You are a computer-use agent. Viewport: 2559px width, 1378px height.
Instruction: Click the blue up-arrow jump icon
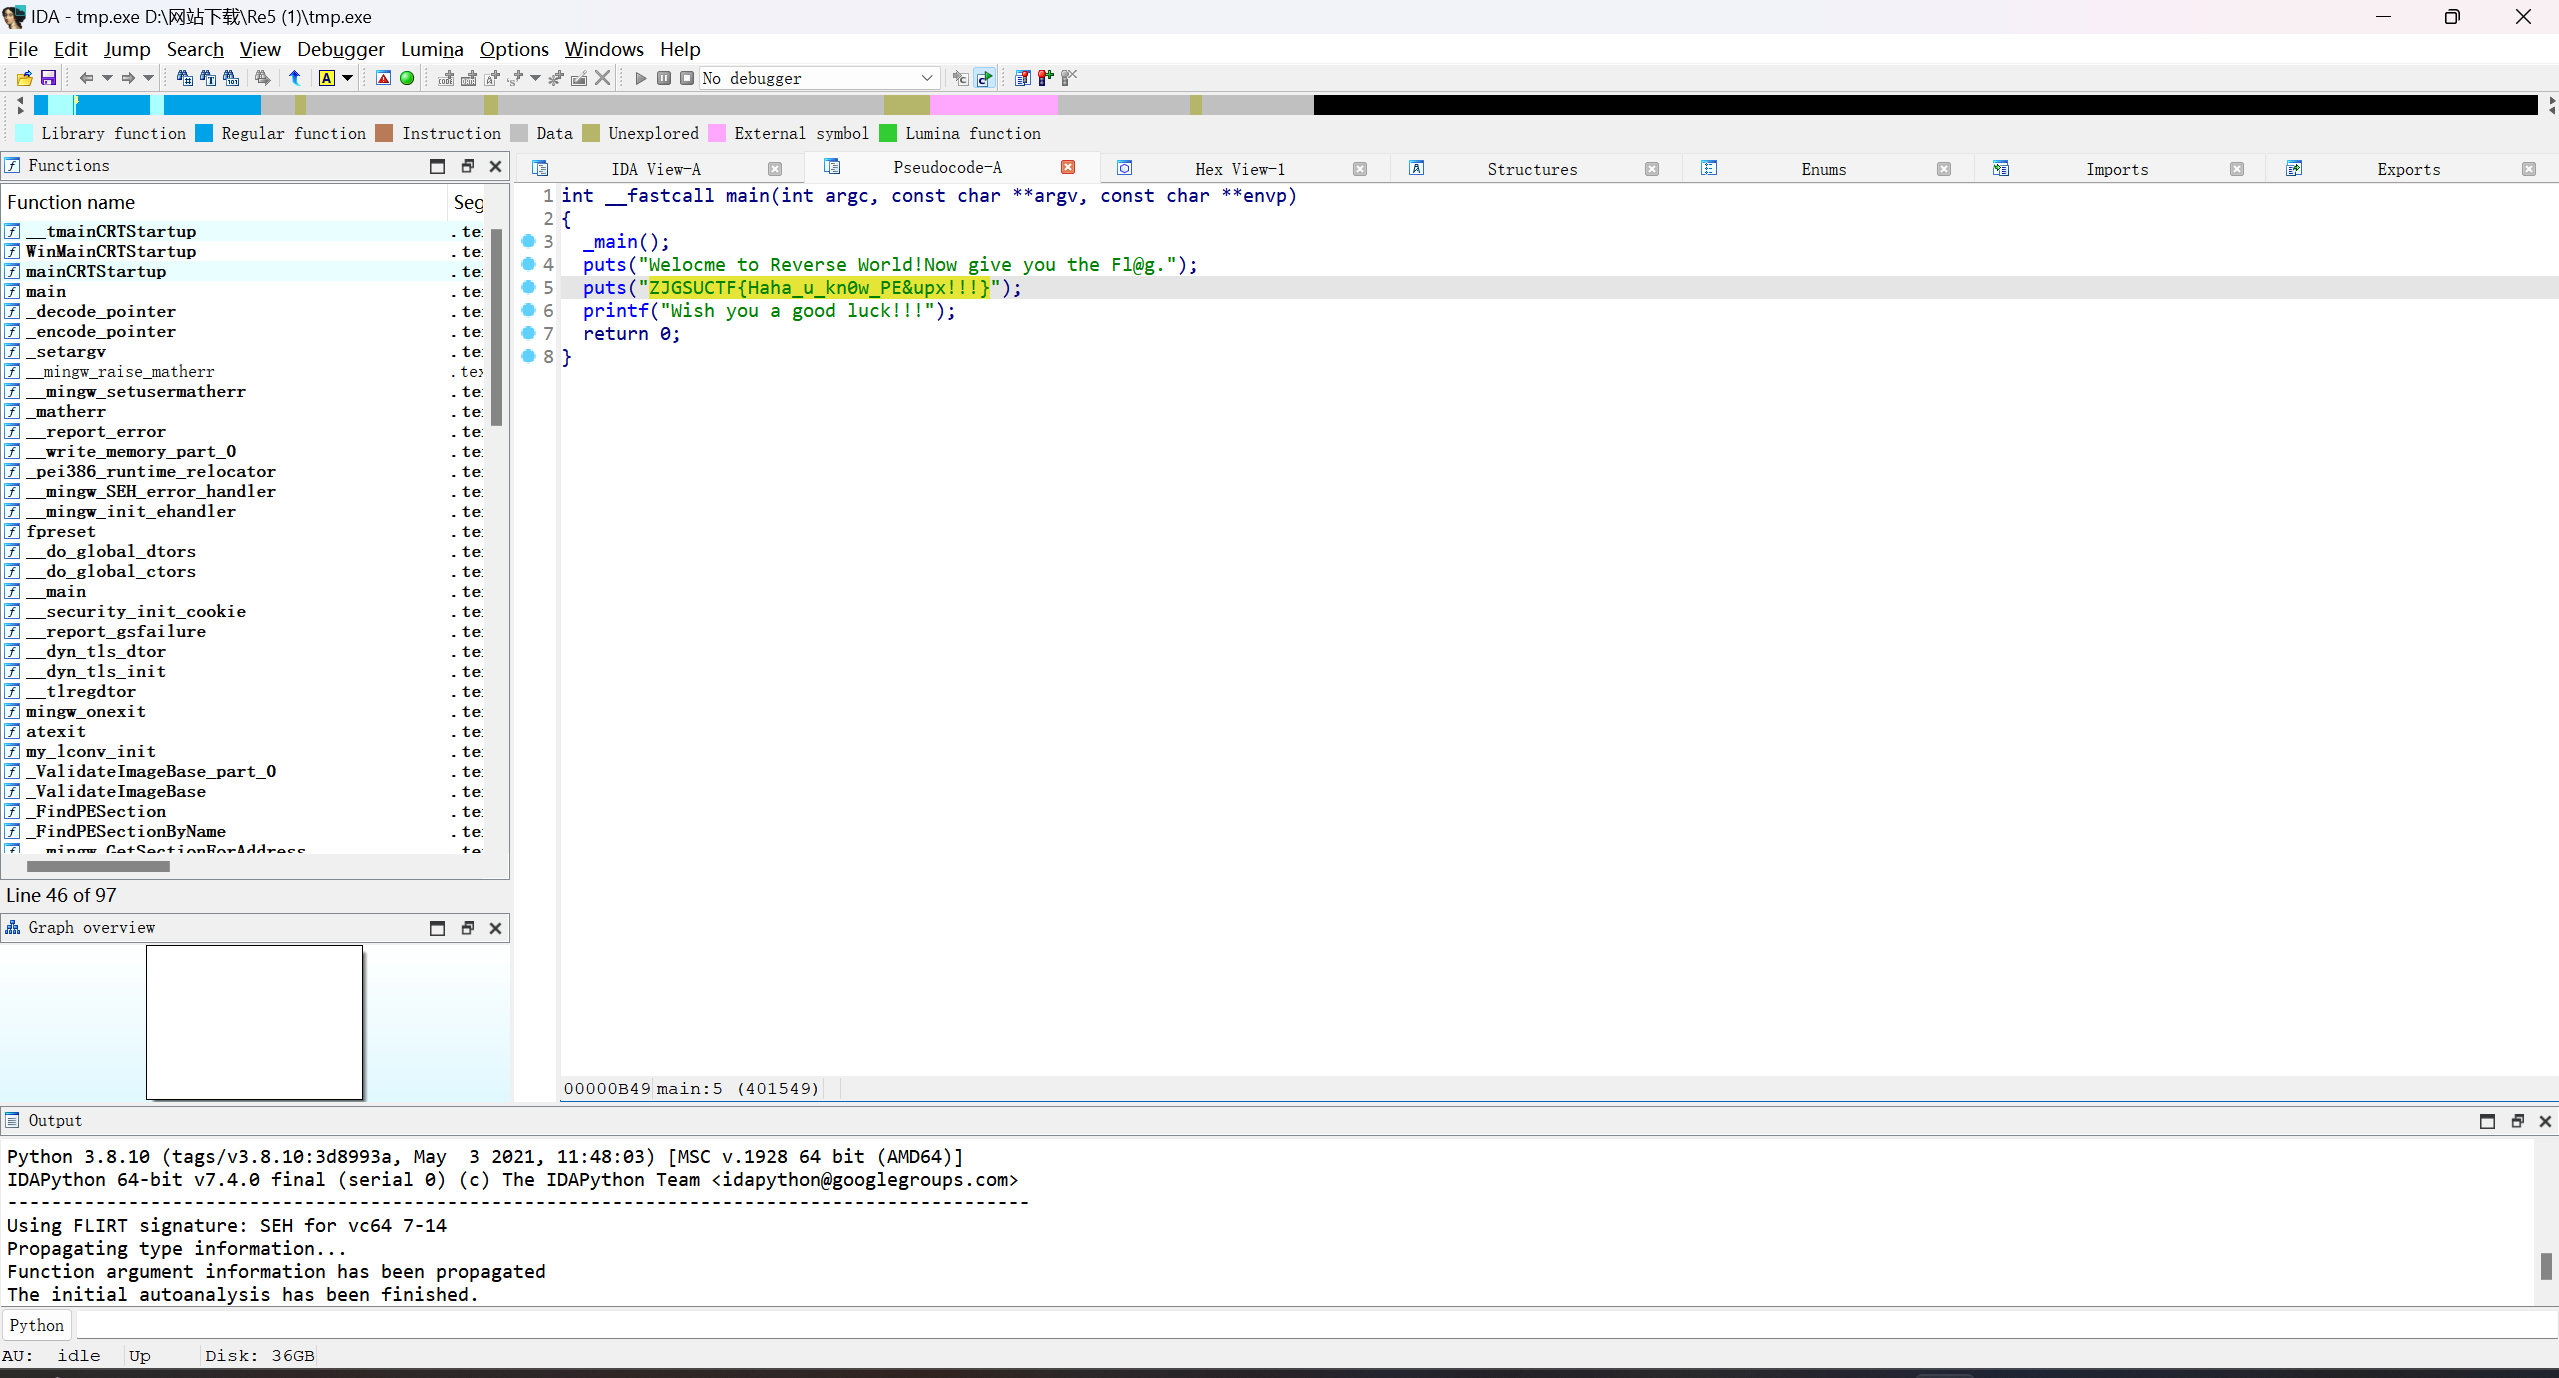[295, 78]
